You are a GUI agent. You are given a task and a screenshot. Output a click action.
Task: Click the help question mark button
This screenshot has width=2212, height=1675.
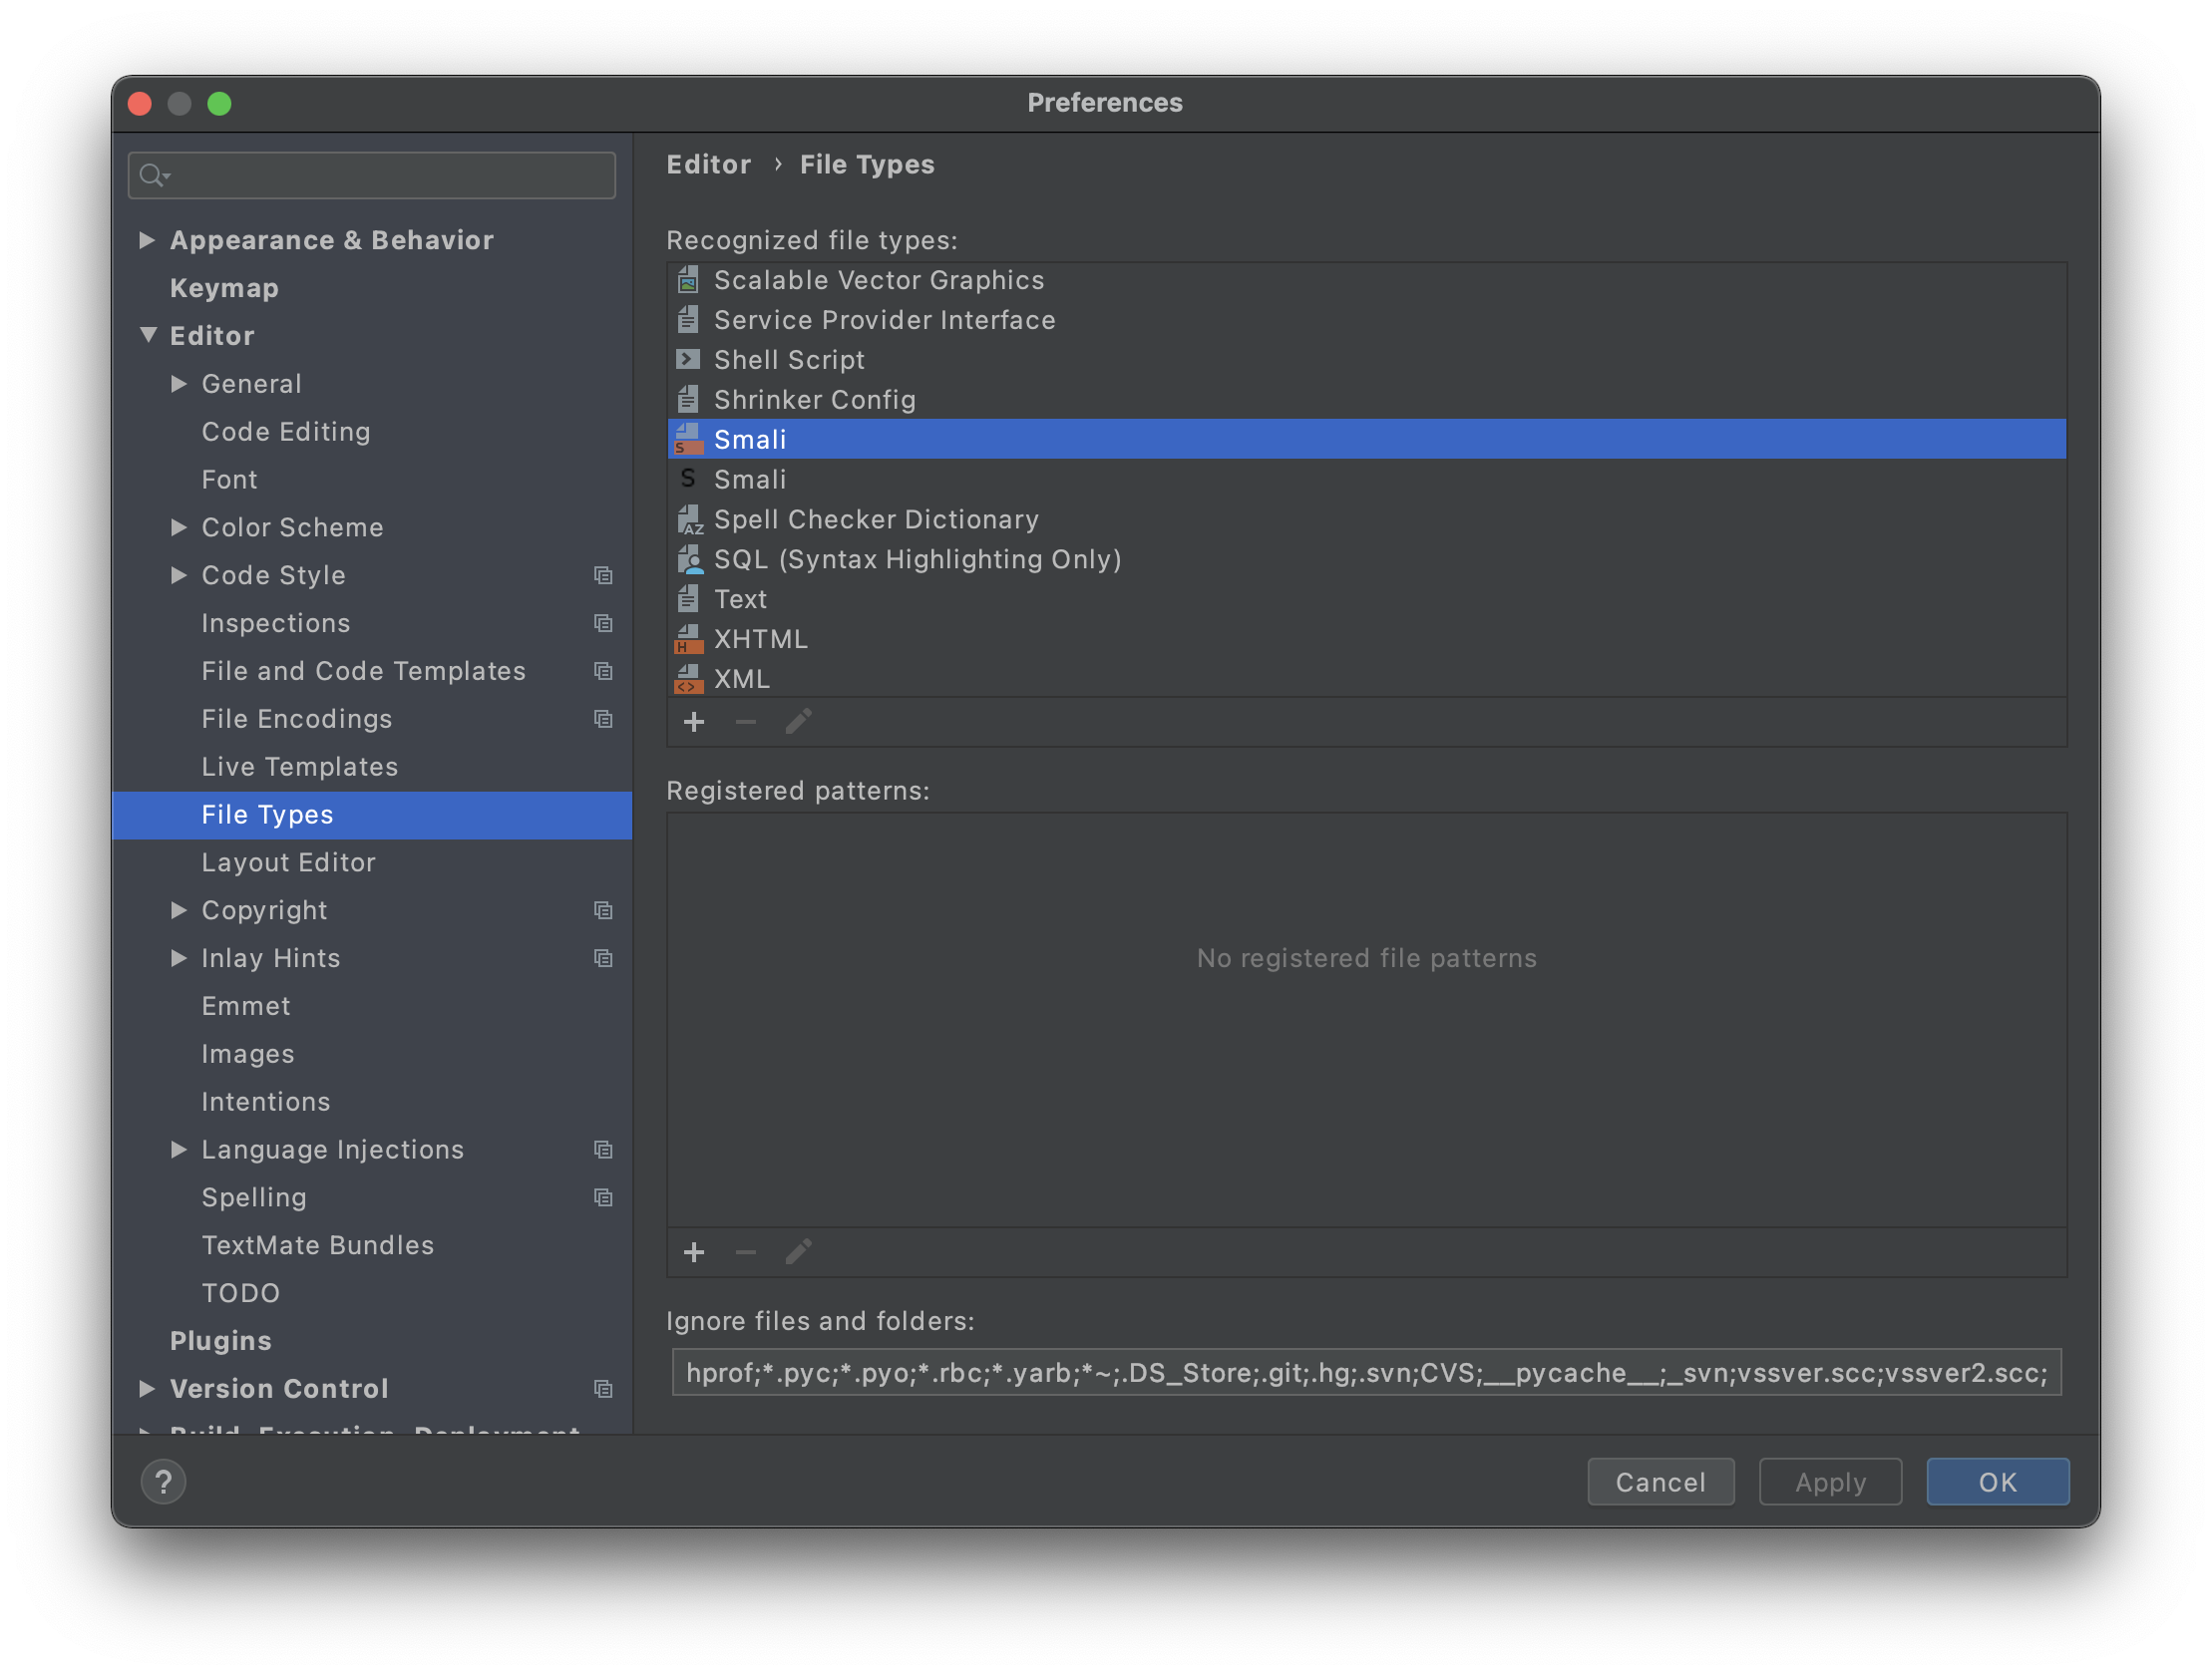[163, 1481]
